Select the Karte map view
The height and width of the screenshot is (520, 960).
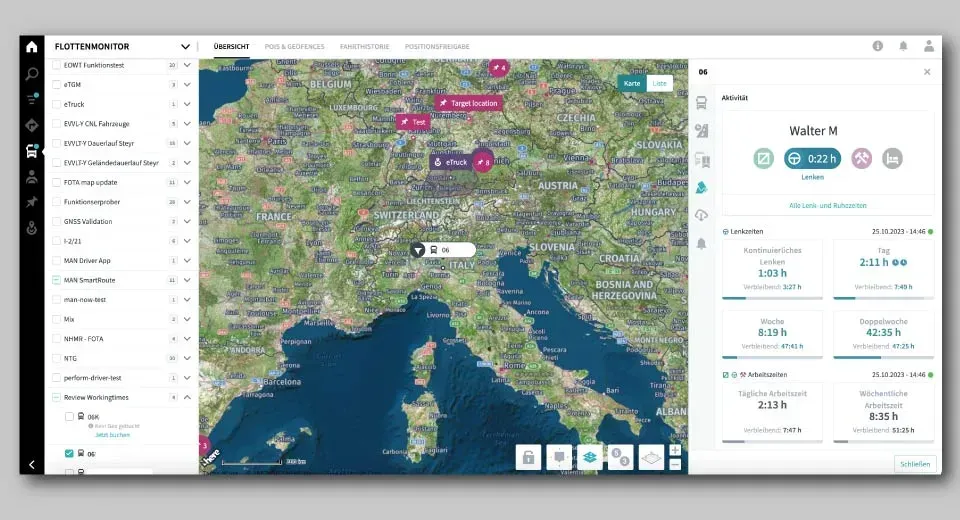click(632, 83)
